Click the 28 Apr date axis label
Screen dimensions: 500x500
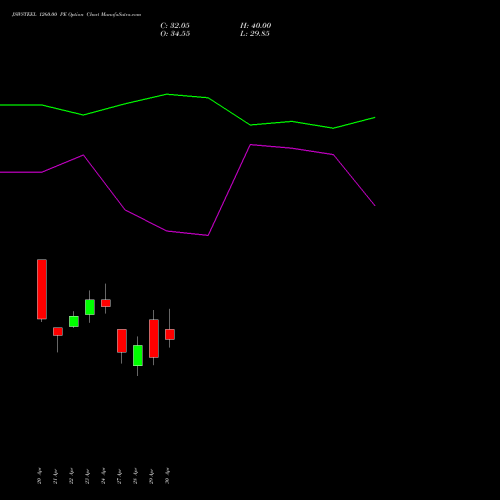(135, 476)
